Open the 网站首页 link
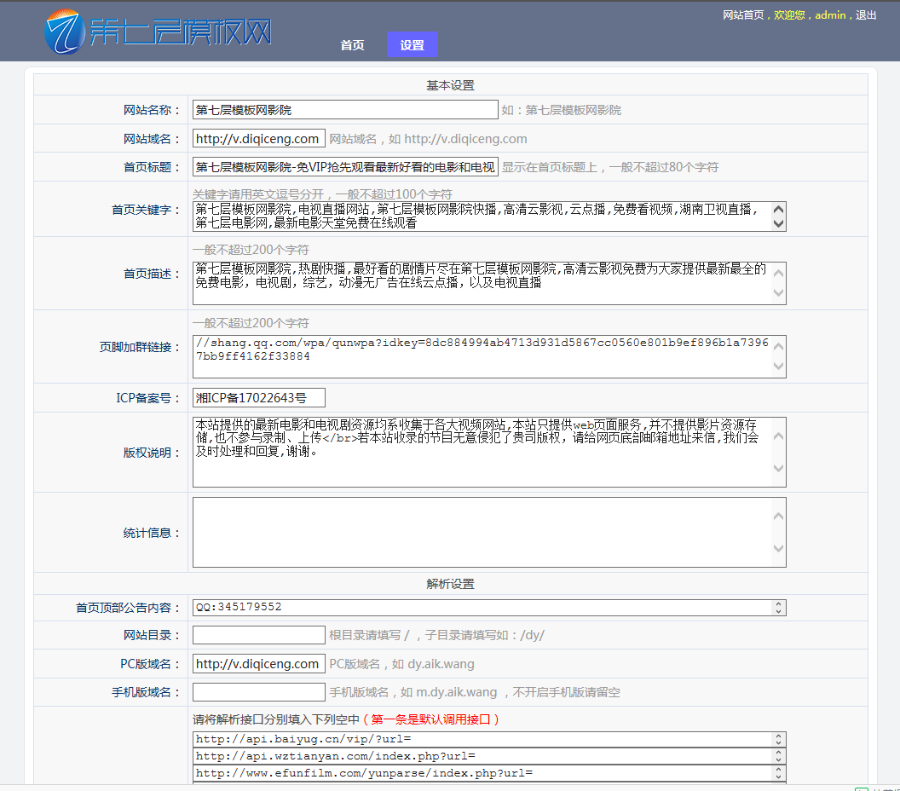The height and width of the screenshot is (791, 900). tap(743, 15)
